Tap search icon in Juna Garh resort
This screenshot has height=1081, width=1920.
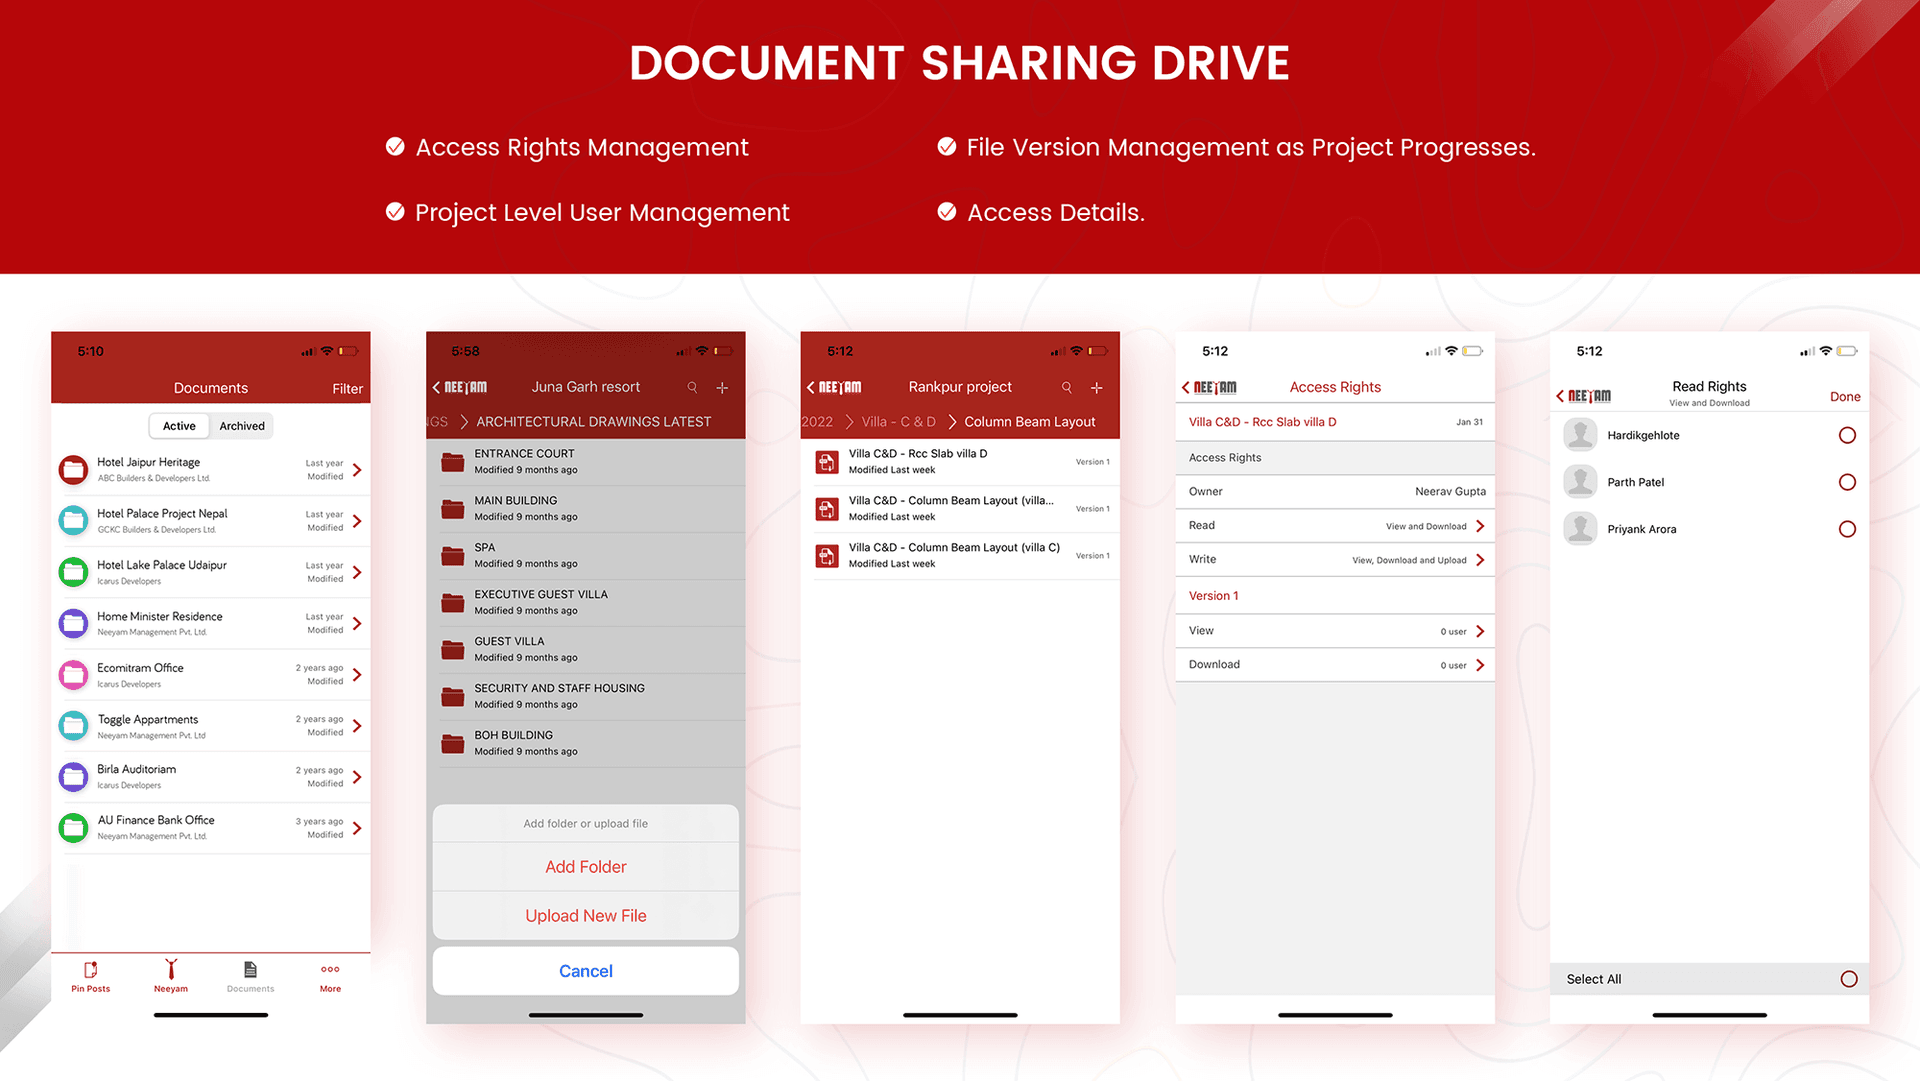pos(692,388)
